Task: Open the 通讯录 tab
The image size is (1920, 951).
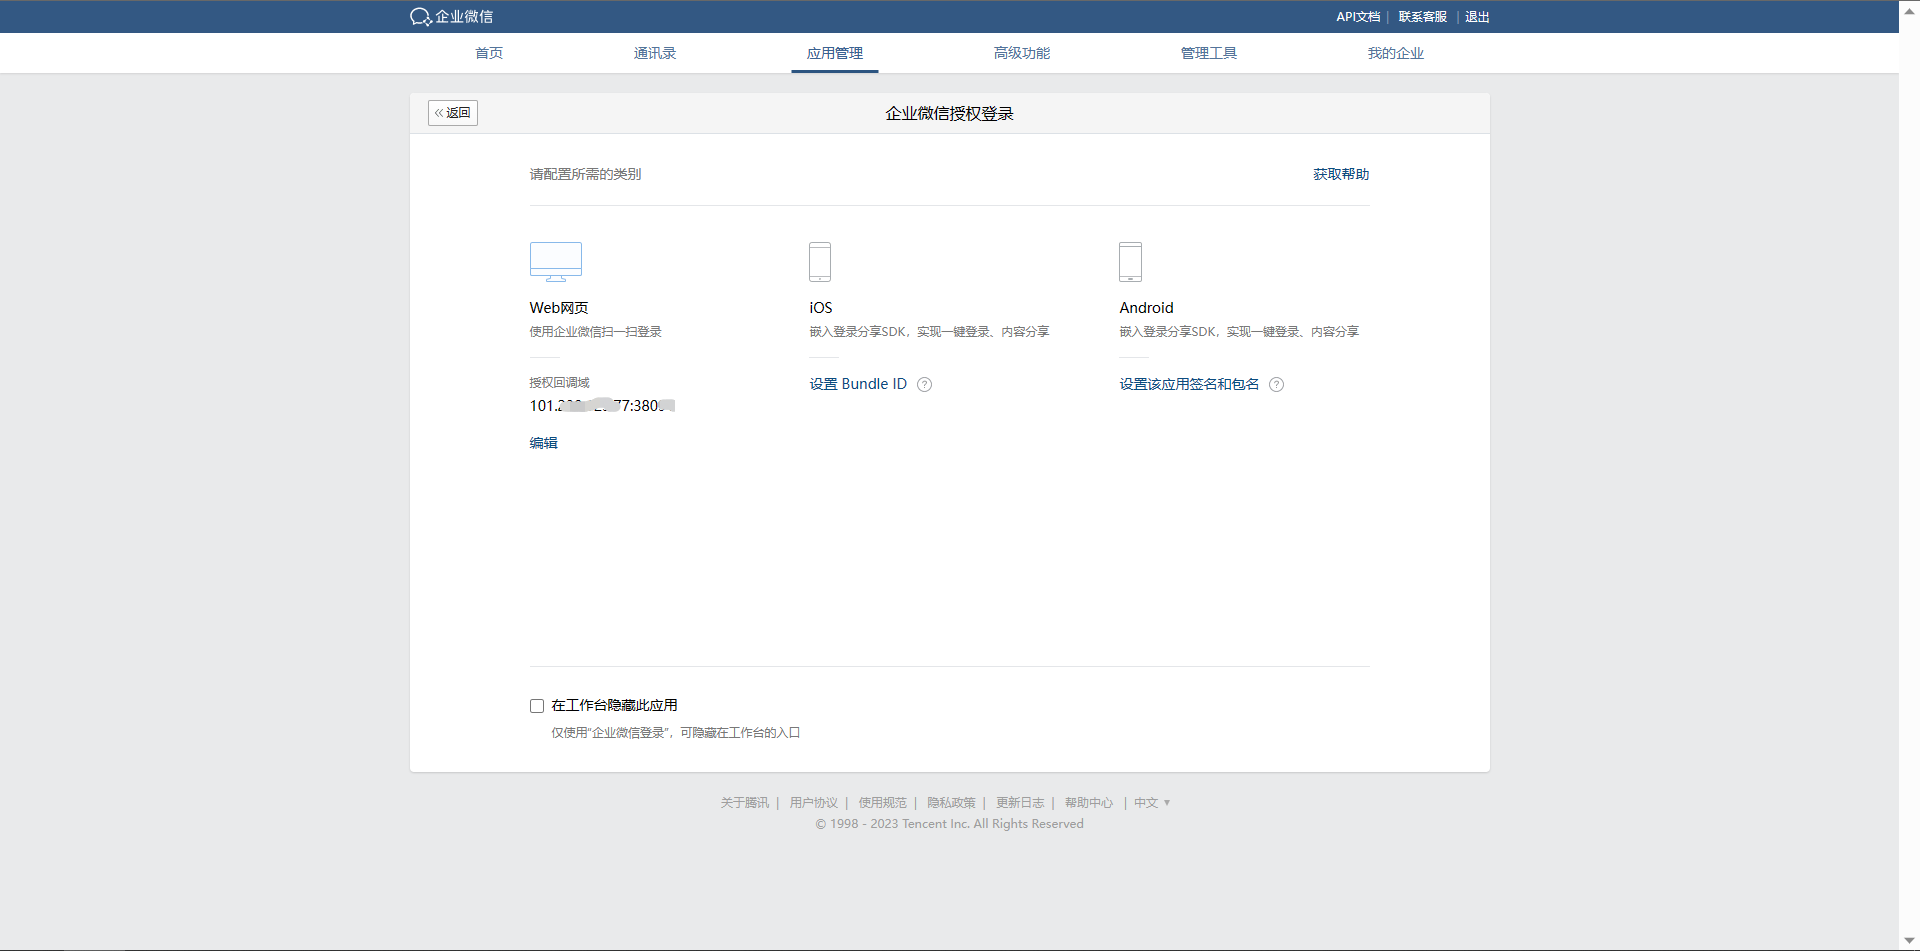Action: point(654,53)
